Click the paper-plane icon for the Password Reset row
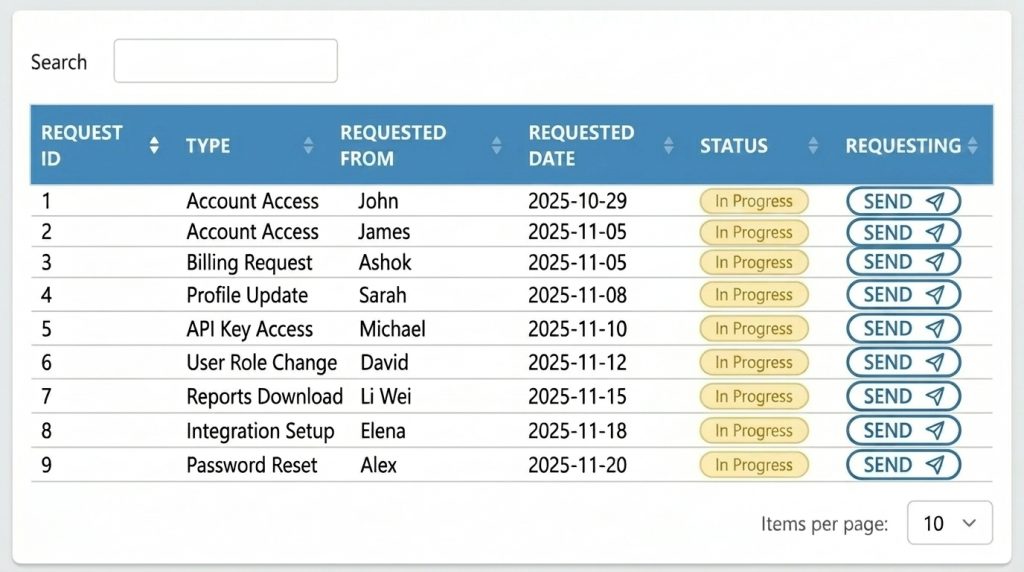Screen dimensions: 1024x572 coord(935,465)
